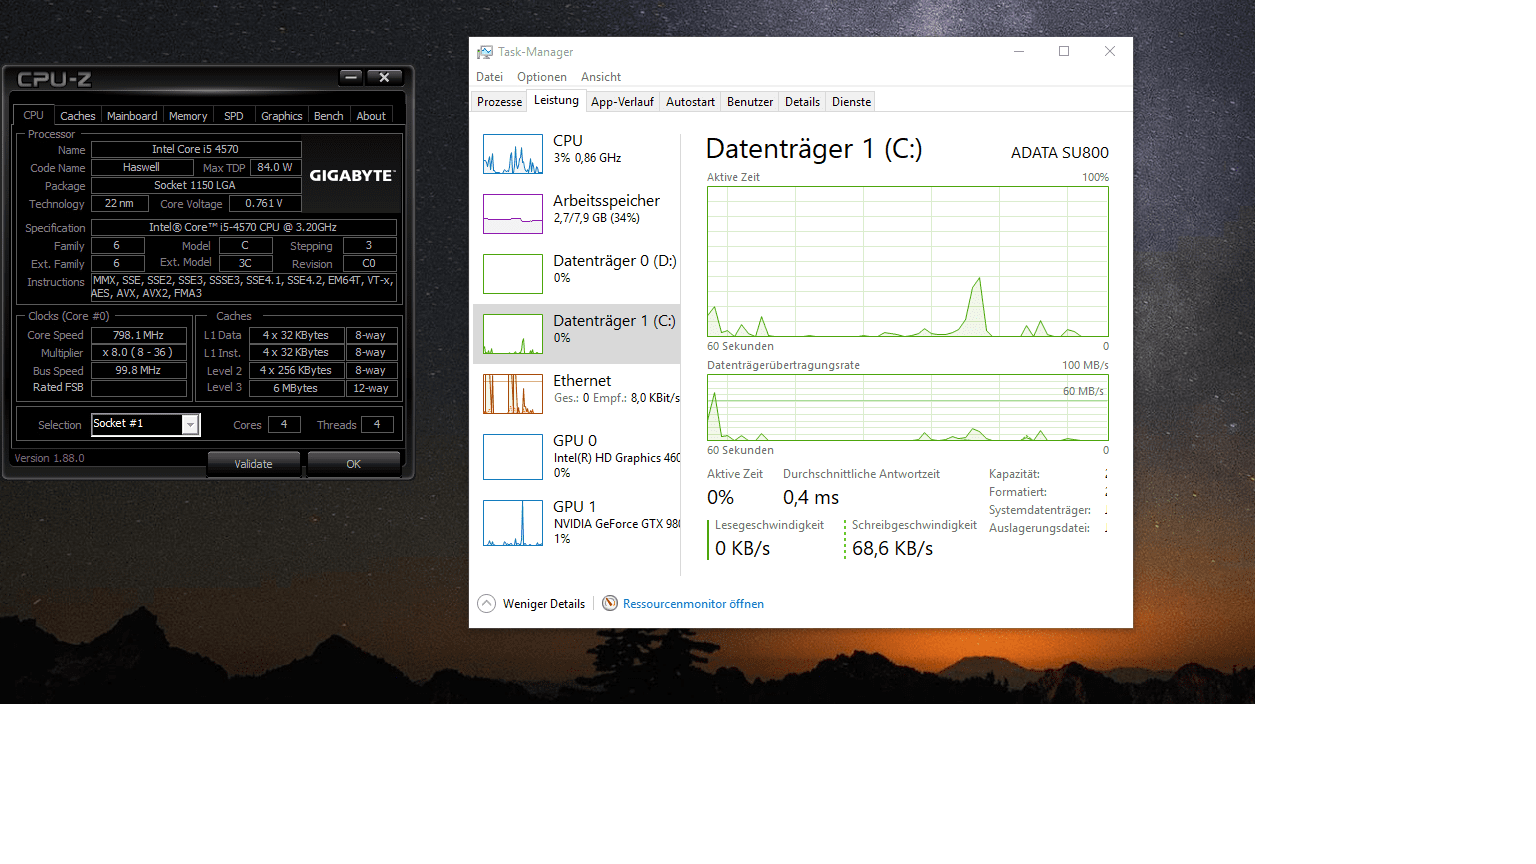Screen dimensions: 1536x864
Task: Open SPD tab in CPU-Z
Action: point(234,116)
